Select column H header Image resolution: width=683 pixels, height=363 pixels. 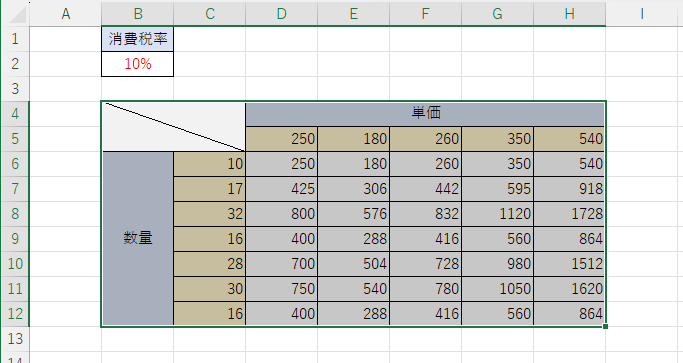tap(569, 14)
